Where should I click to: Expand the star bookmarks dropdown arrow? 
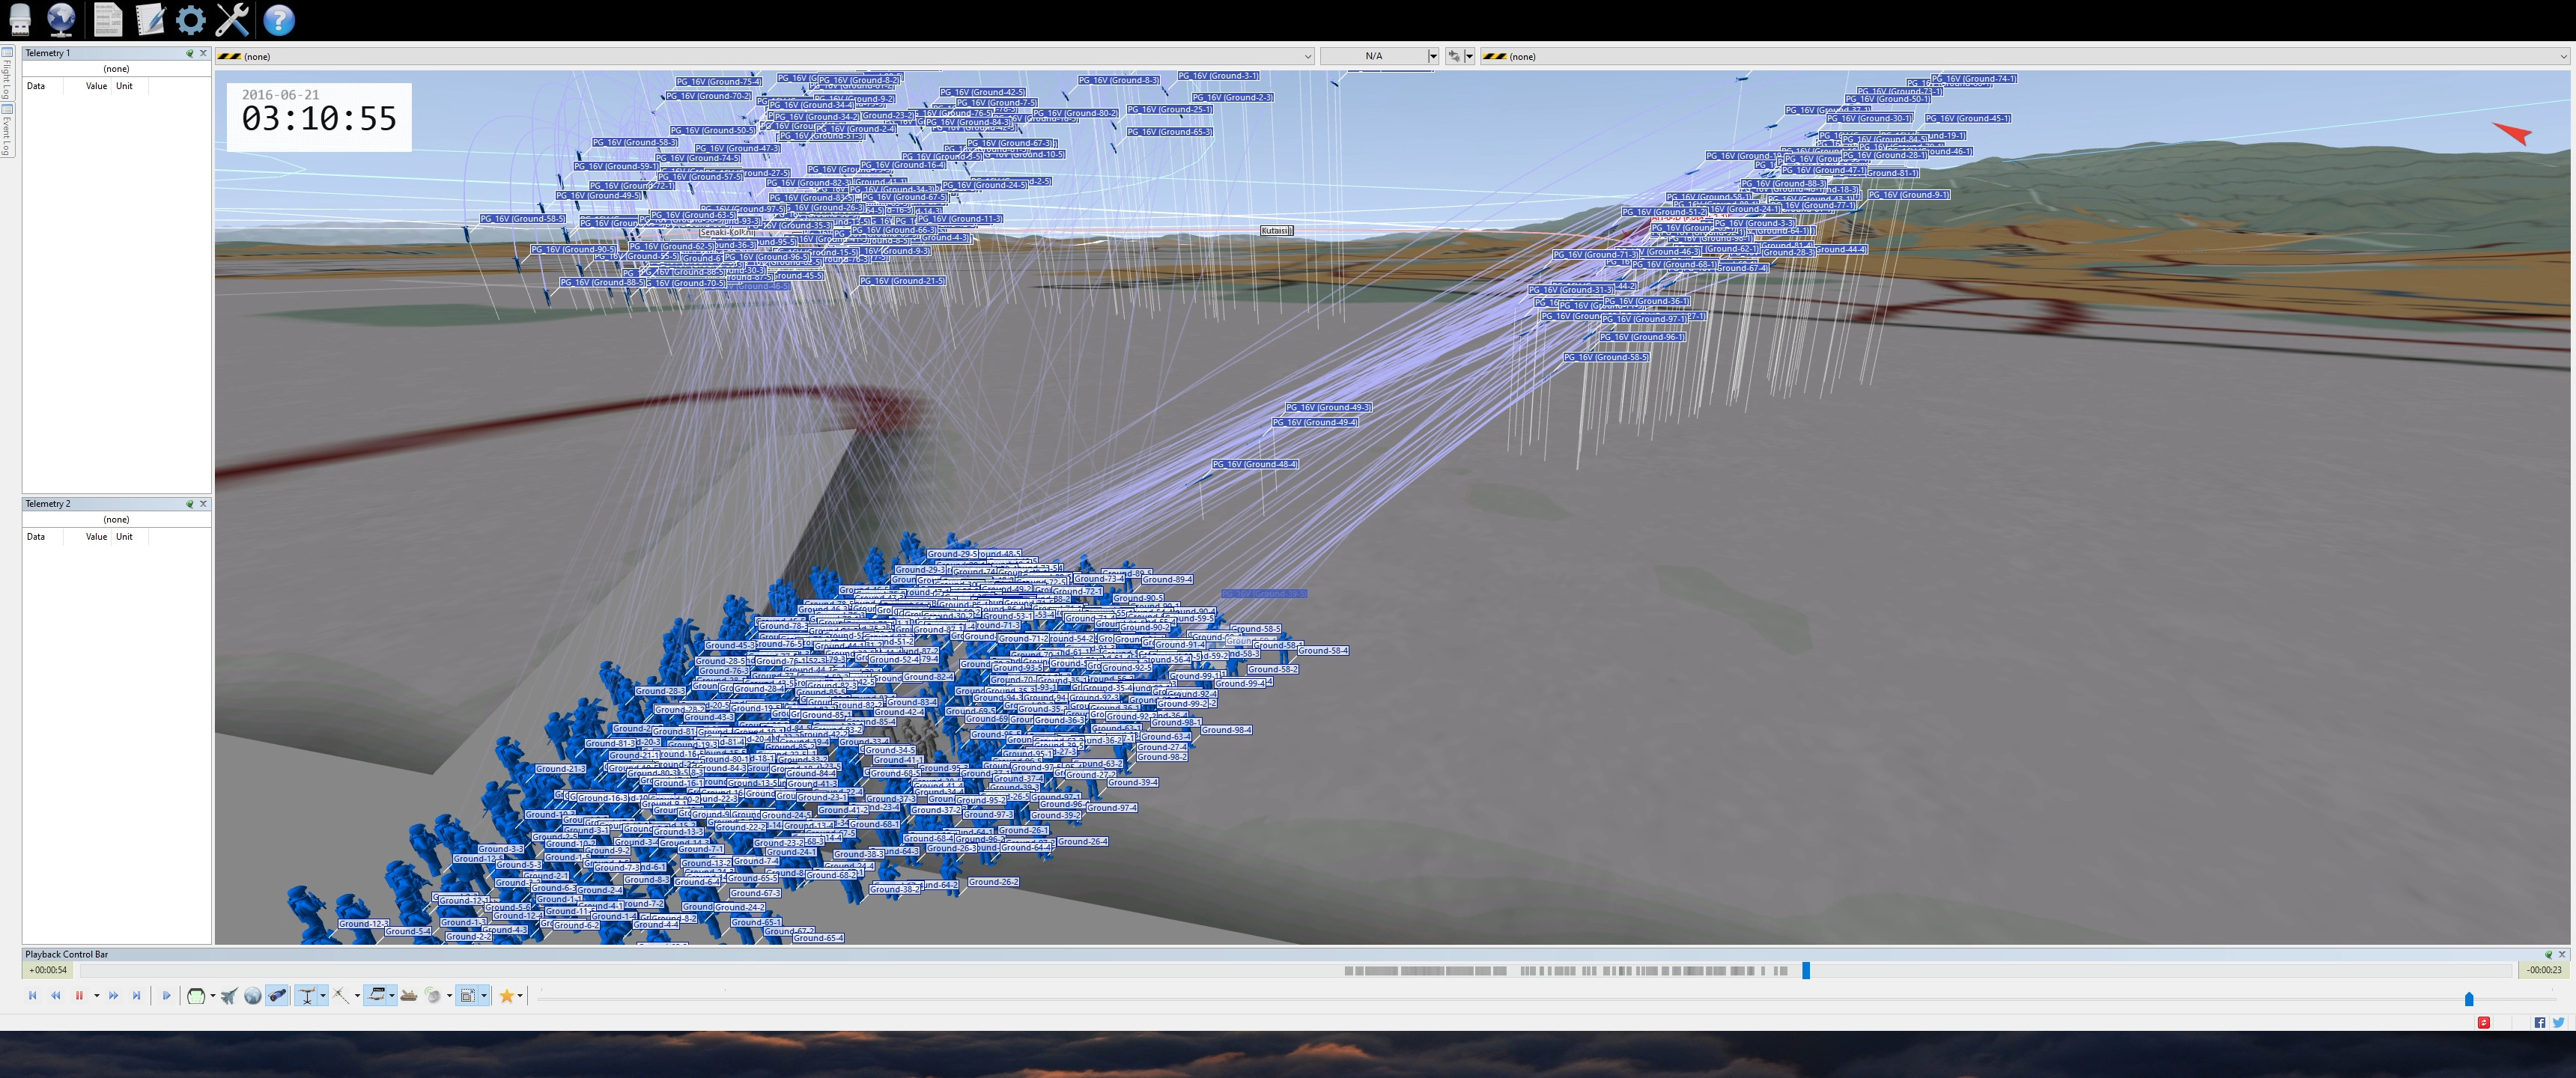[x=520, y=996]
